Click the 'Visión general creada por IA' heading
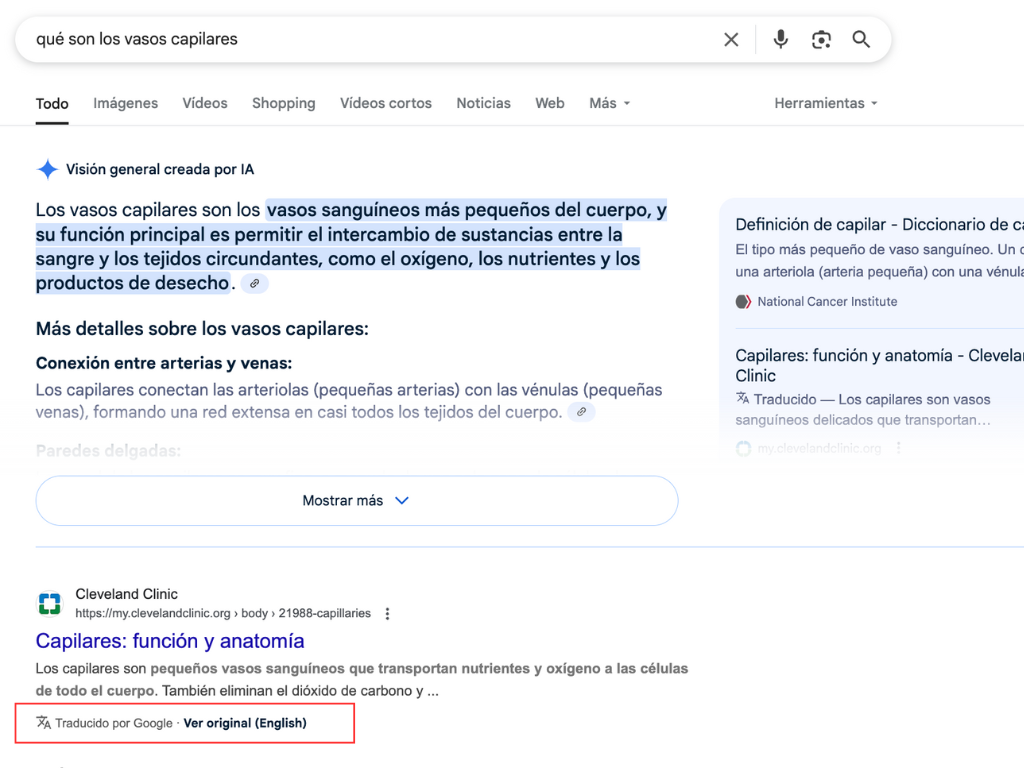Screen dimensions: 1024x768 [x=160, y=170]
